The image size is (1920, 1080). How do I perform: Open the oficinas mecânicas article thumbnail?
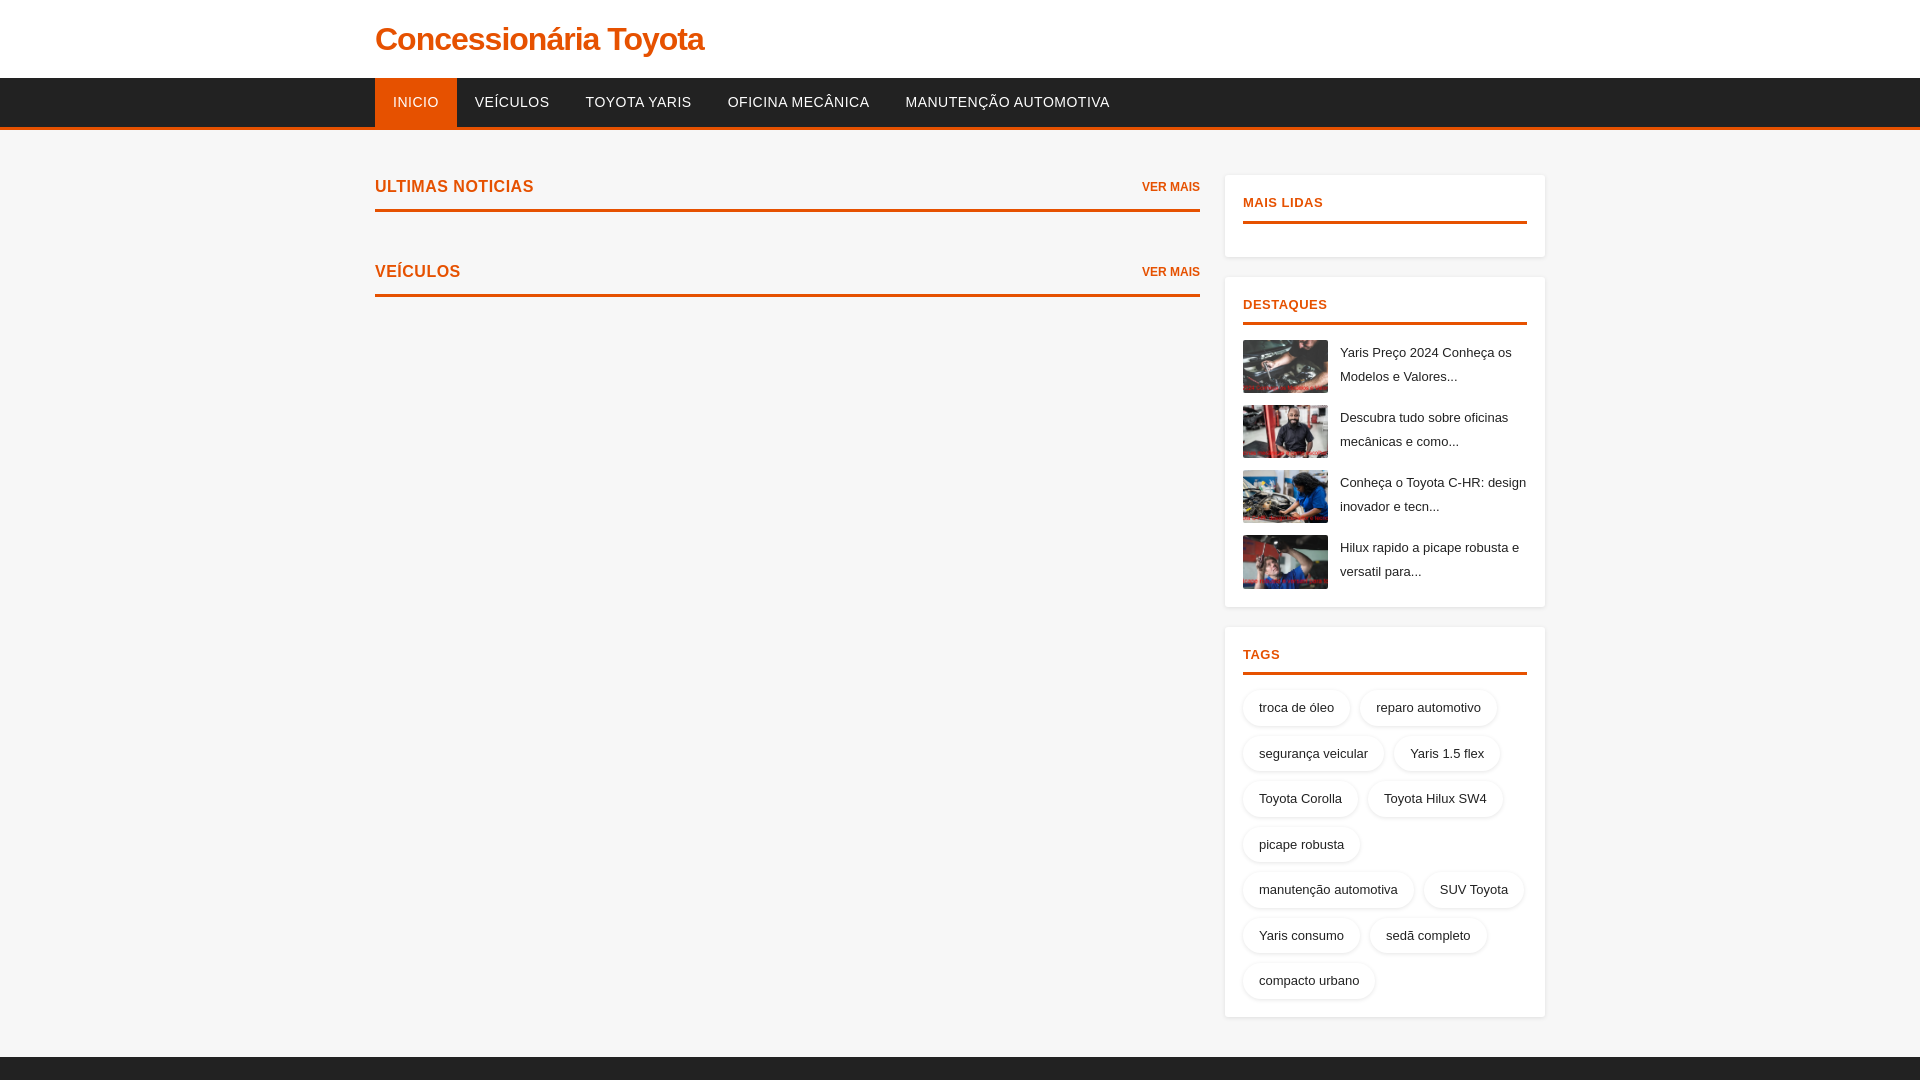[x=1285, y=431]
